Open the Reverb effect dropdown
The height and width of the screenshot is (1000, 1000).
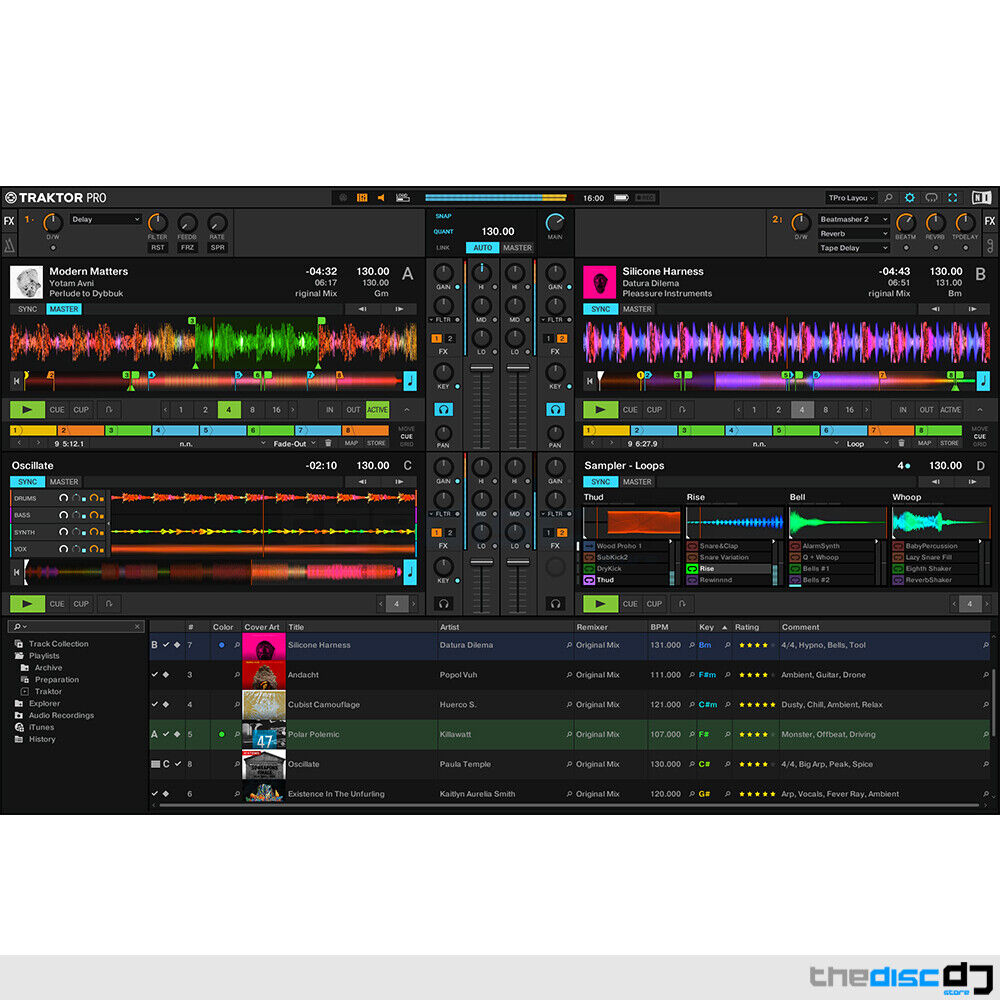point(853,233)
